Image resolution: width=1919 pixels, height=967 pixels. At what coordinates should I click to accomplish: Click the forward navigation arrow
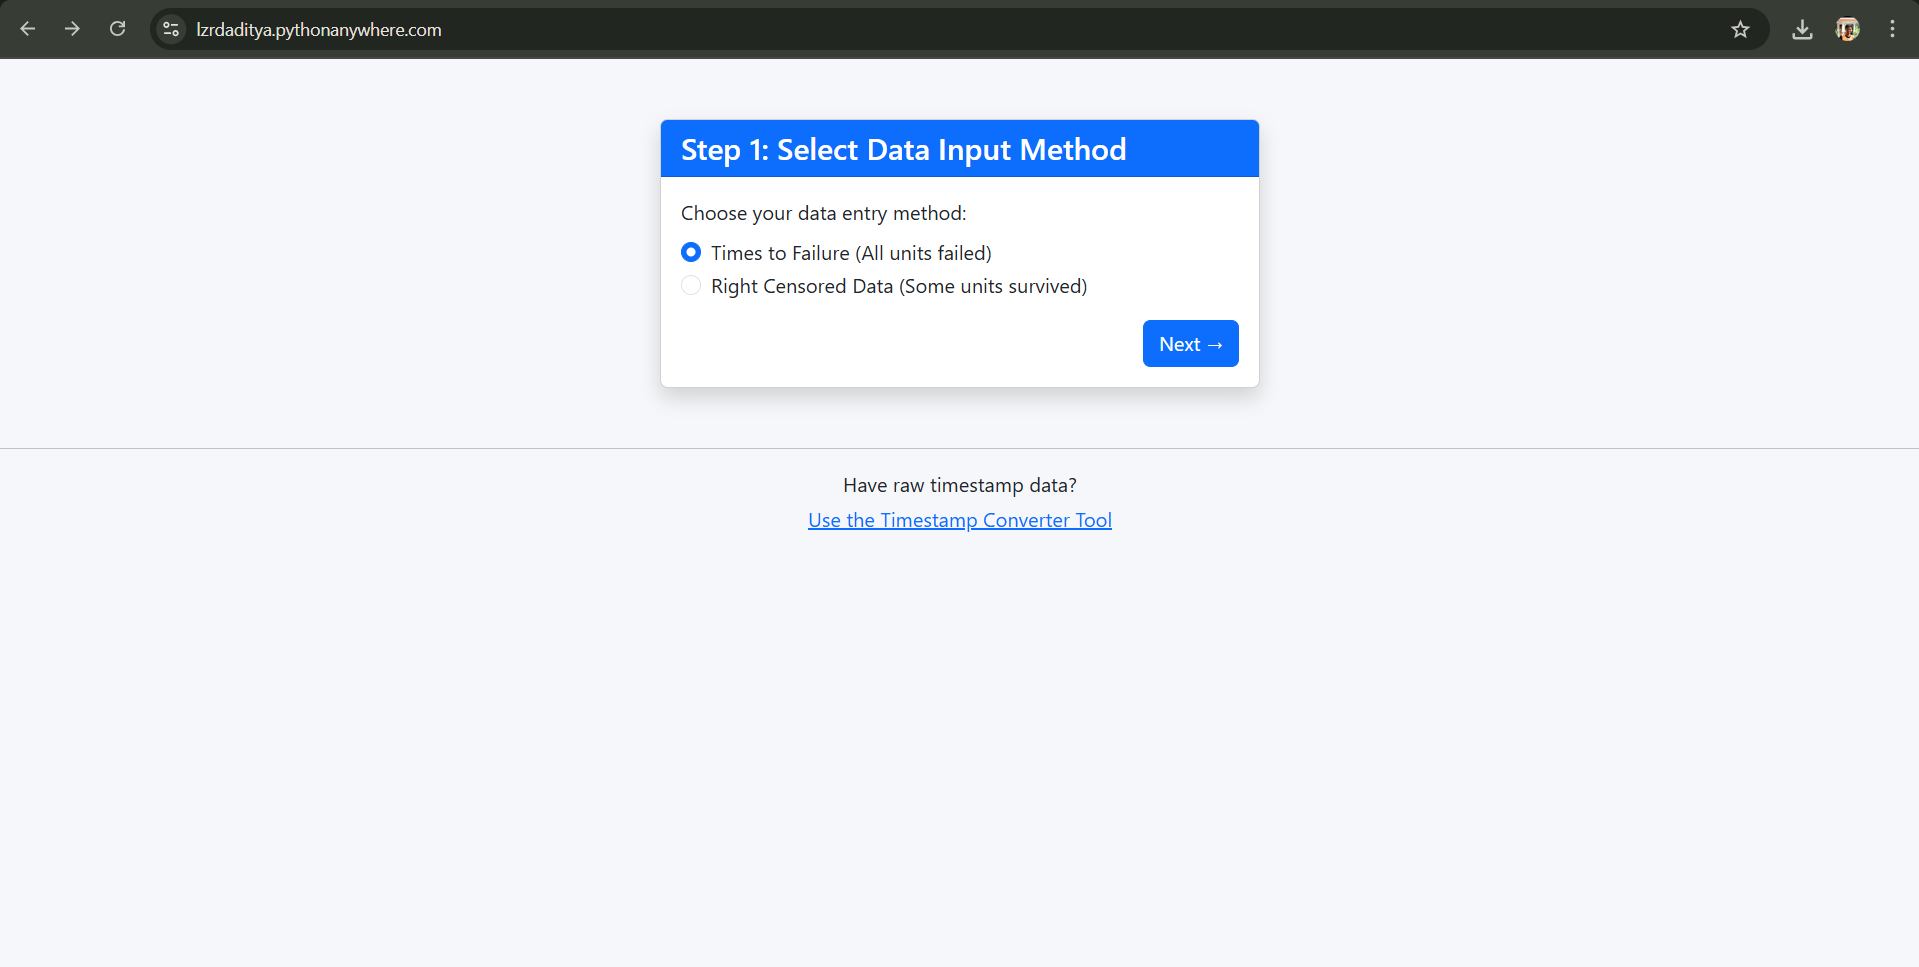[x=71, y=29]
